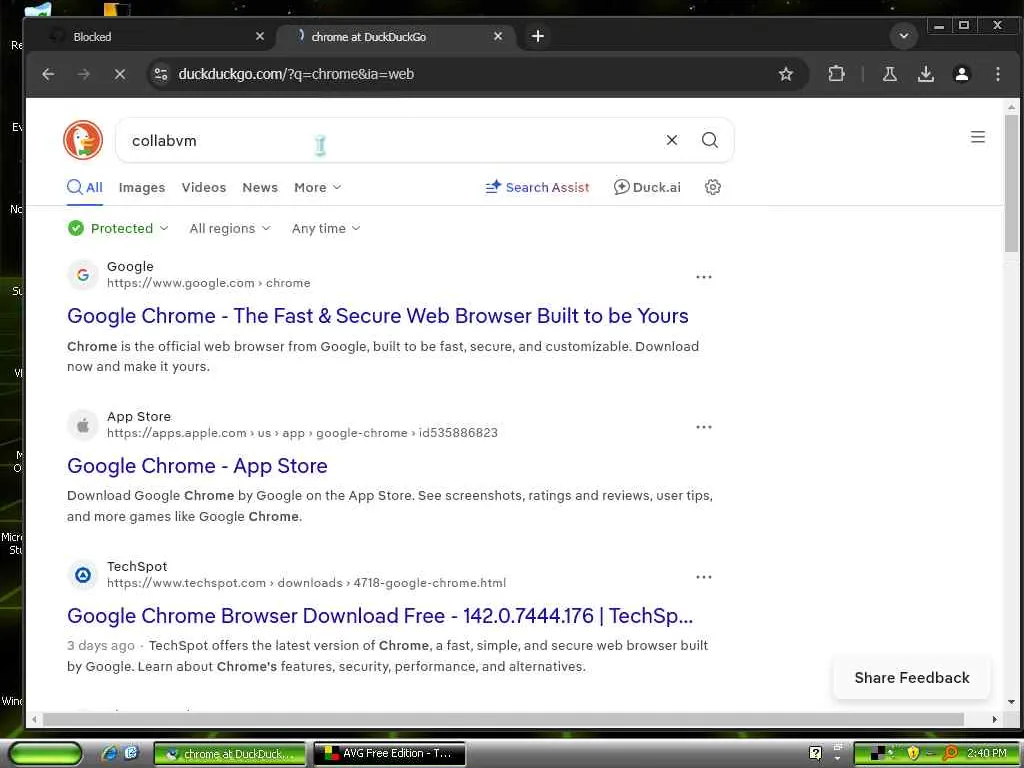Open the All regions dropdown
The height and width of the screenshot is (768, 1024).
[x=230, y=229]
